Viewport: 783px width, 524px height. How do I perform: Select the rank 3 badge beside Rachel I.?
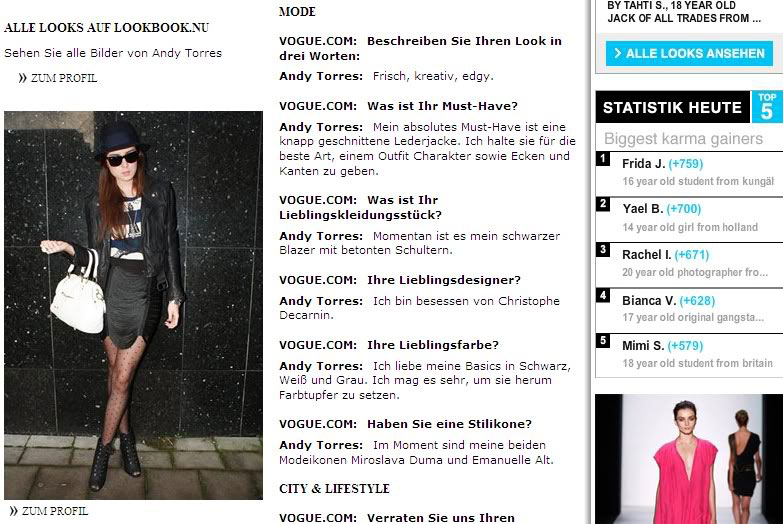point(603,250)
